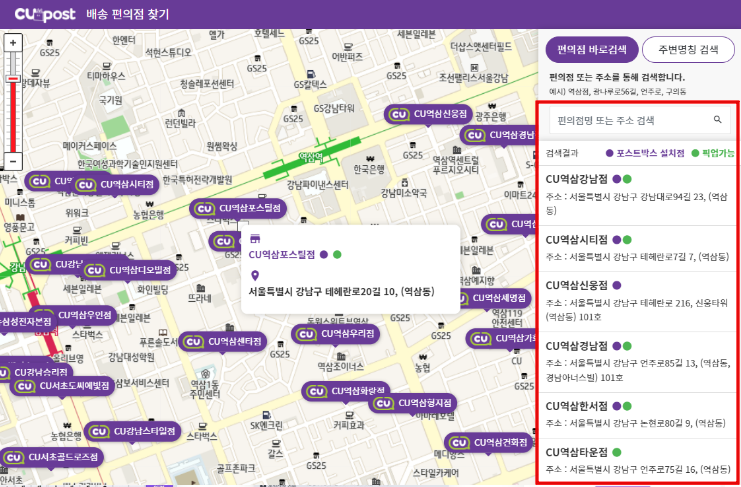Click the GS칼텍스 gas station icon
741x487 pixels.
[310, 74]
